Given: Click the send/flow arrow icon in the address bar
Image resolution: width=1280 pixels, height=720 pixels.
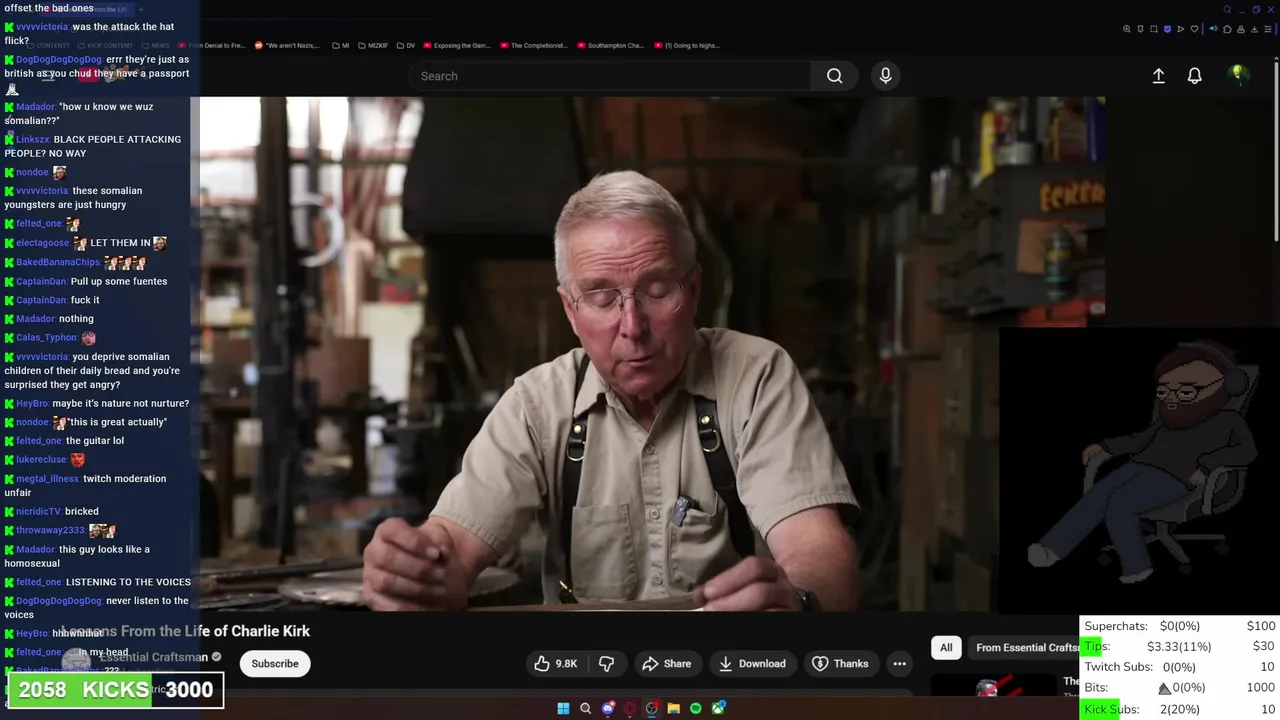Looking at the screenshot, I should [x=1180, y=29].
